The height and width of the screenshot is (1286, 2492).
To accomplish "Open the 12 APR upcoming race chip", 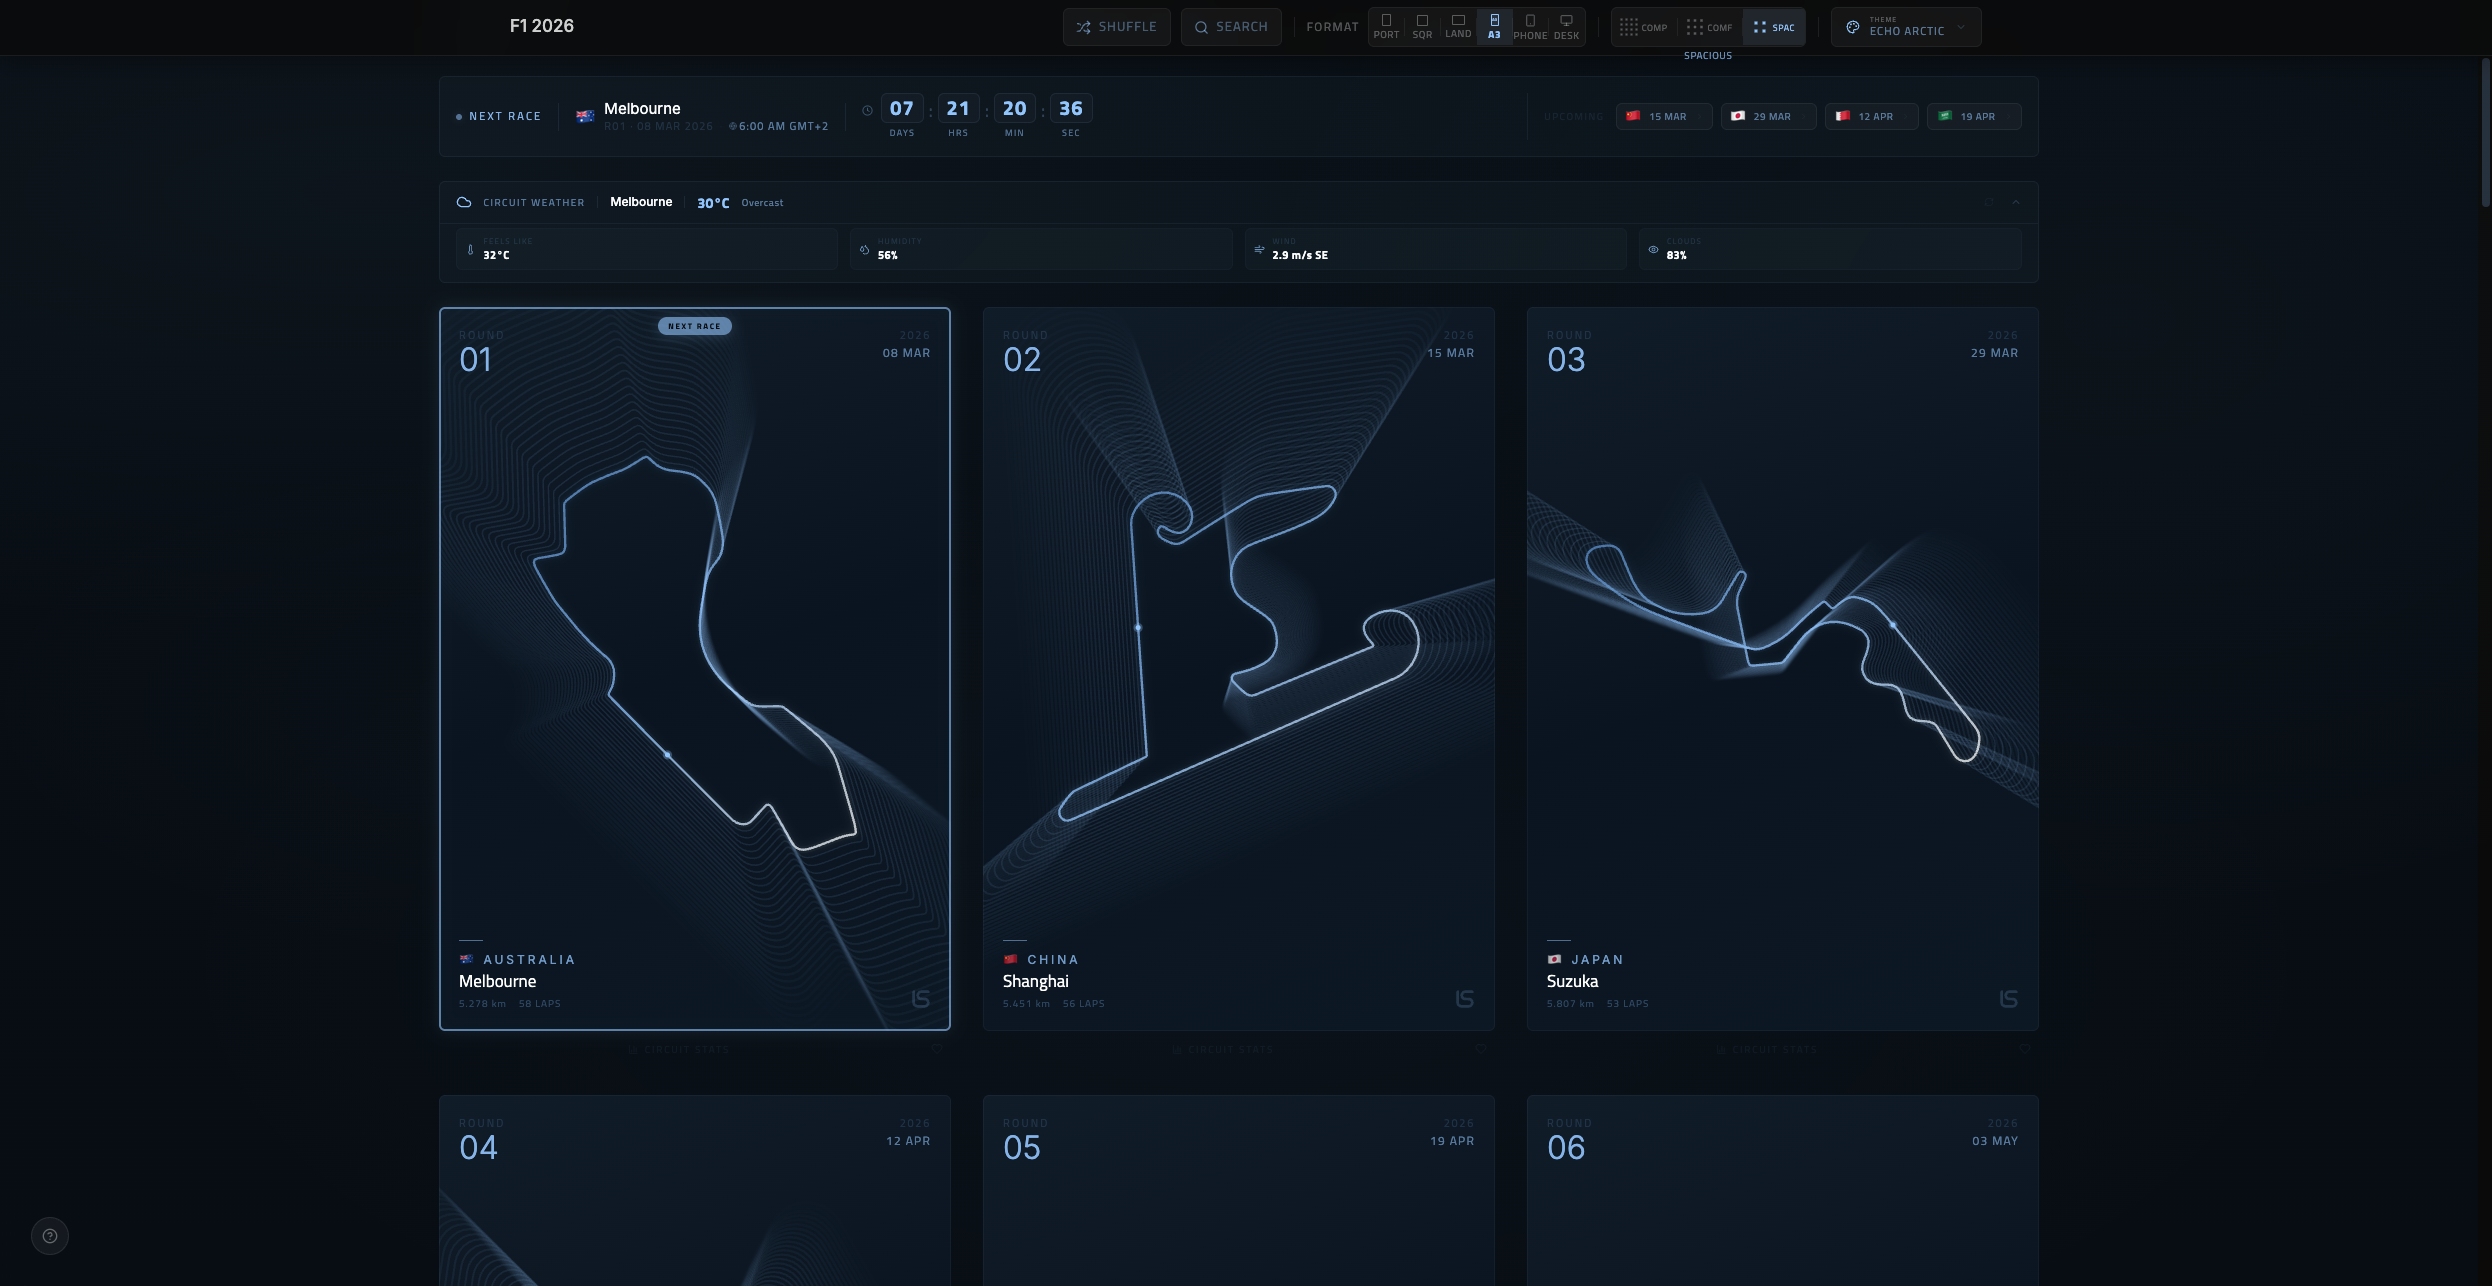I will (1871, 116).
